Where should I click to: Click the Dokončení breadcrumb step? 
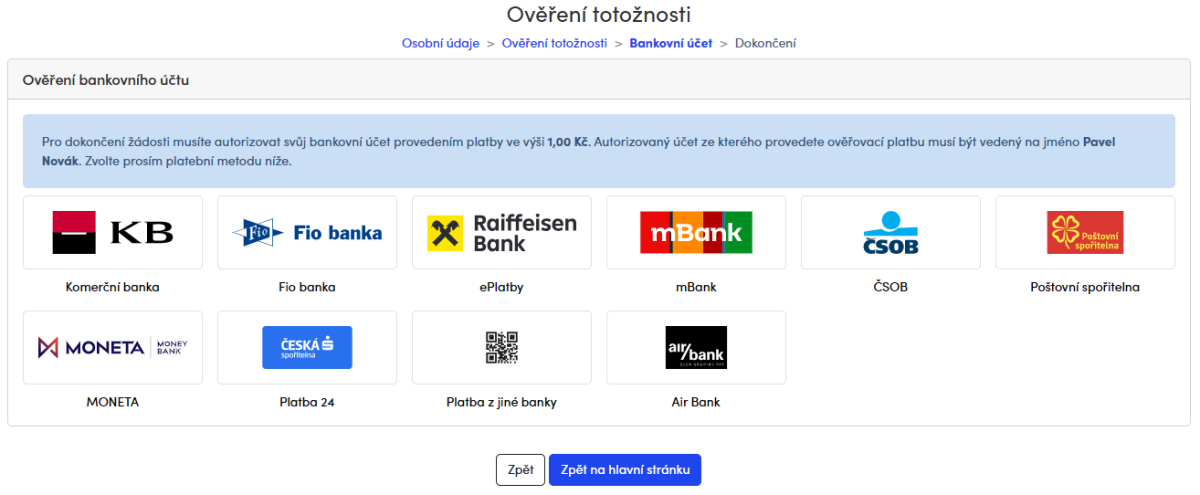[765, 43]
